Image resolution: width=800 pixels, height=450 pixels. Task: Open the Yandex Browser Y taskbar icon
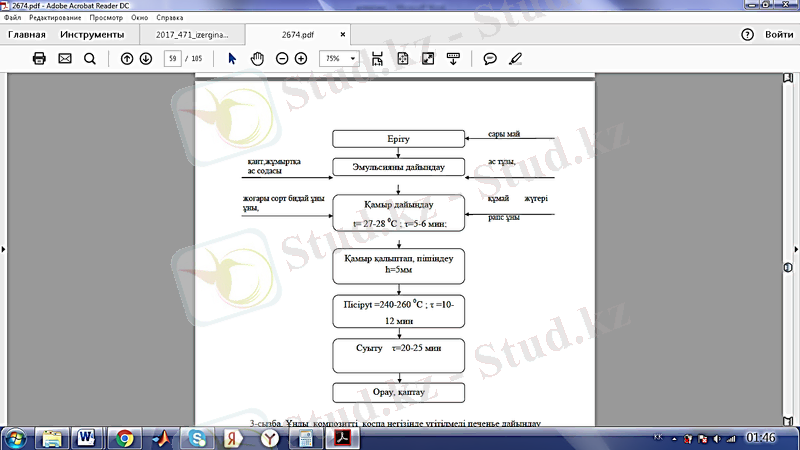tap(270, 439)
